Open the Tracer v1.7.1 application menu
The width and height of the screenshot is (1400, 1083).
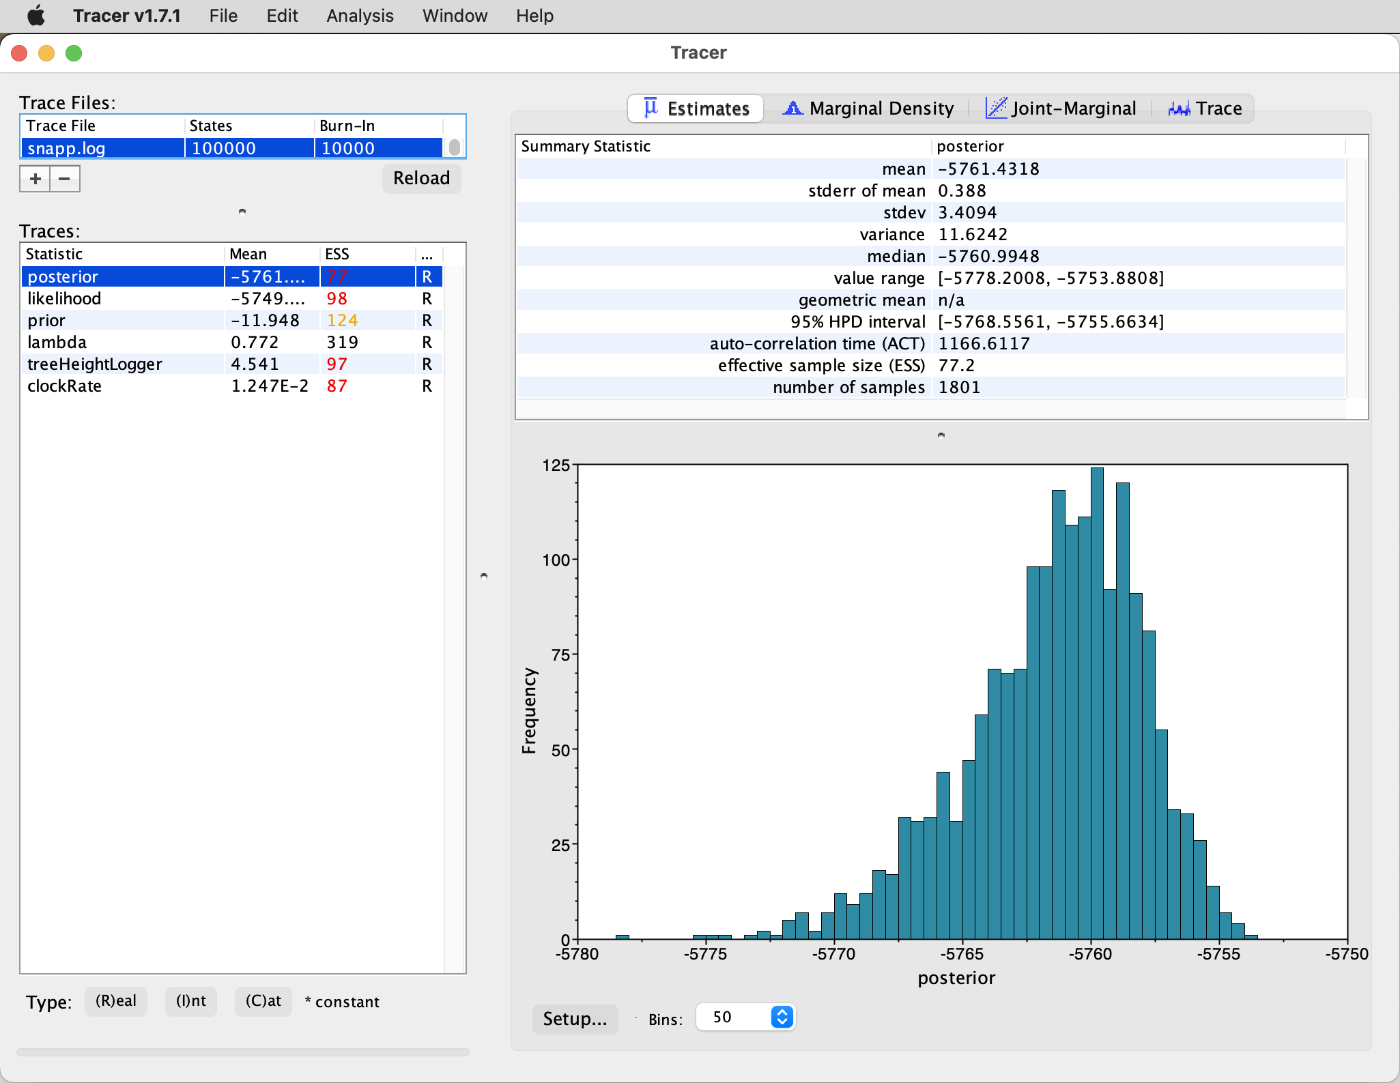tap(127, 16)
